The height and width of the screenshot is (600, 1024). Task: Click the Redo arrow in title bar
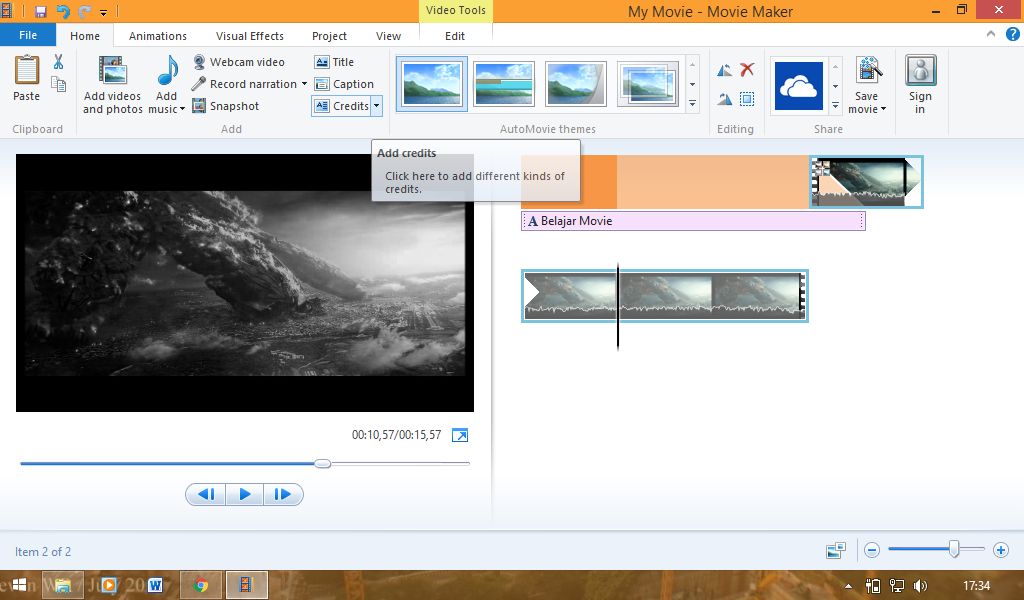(84, 11)
